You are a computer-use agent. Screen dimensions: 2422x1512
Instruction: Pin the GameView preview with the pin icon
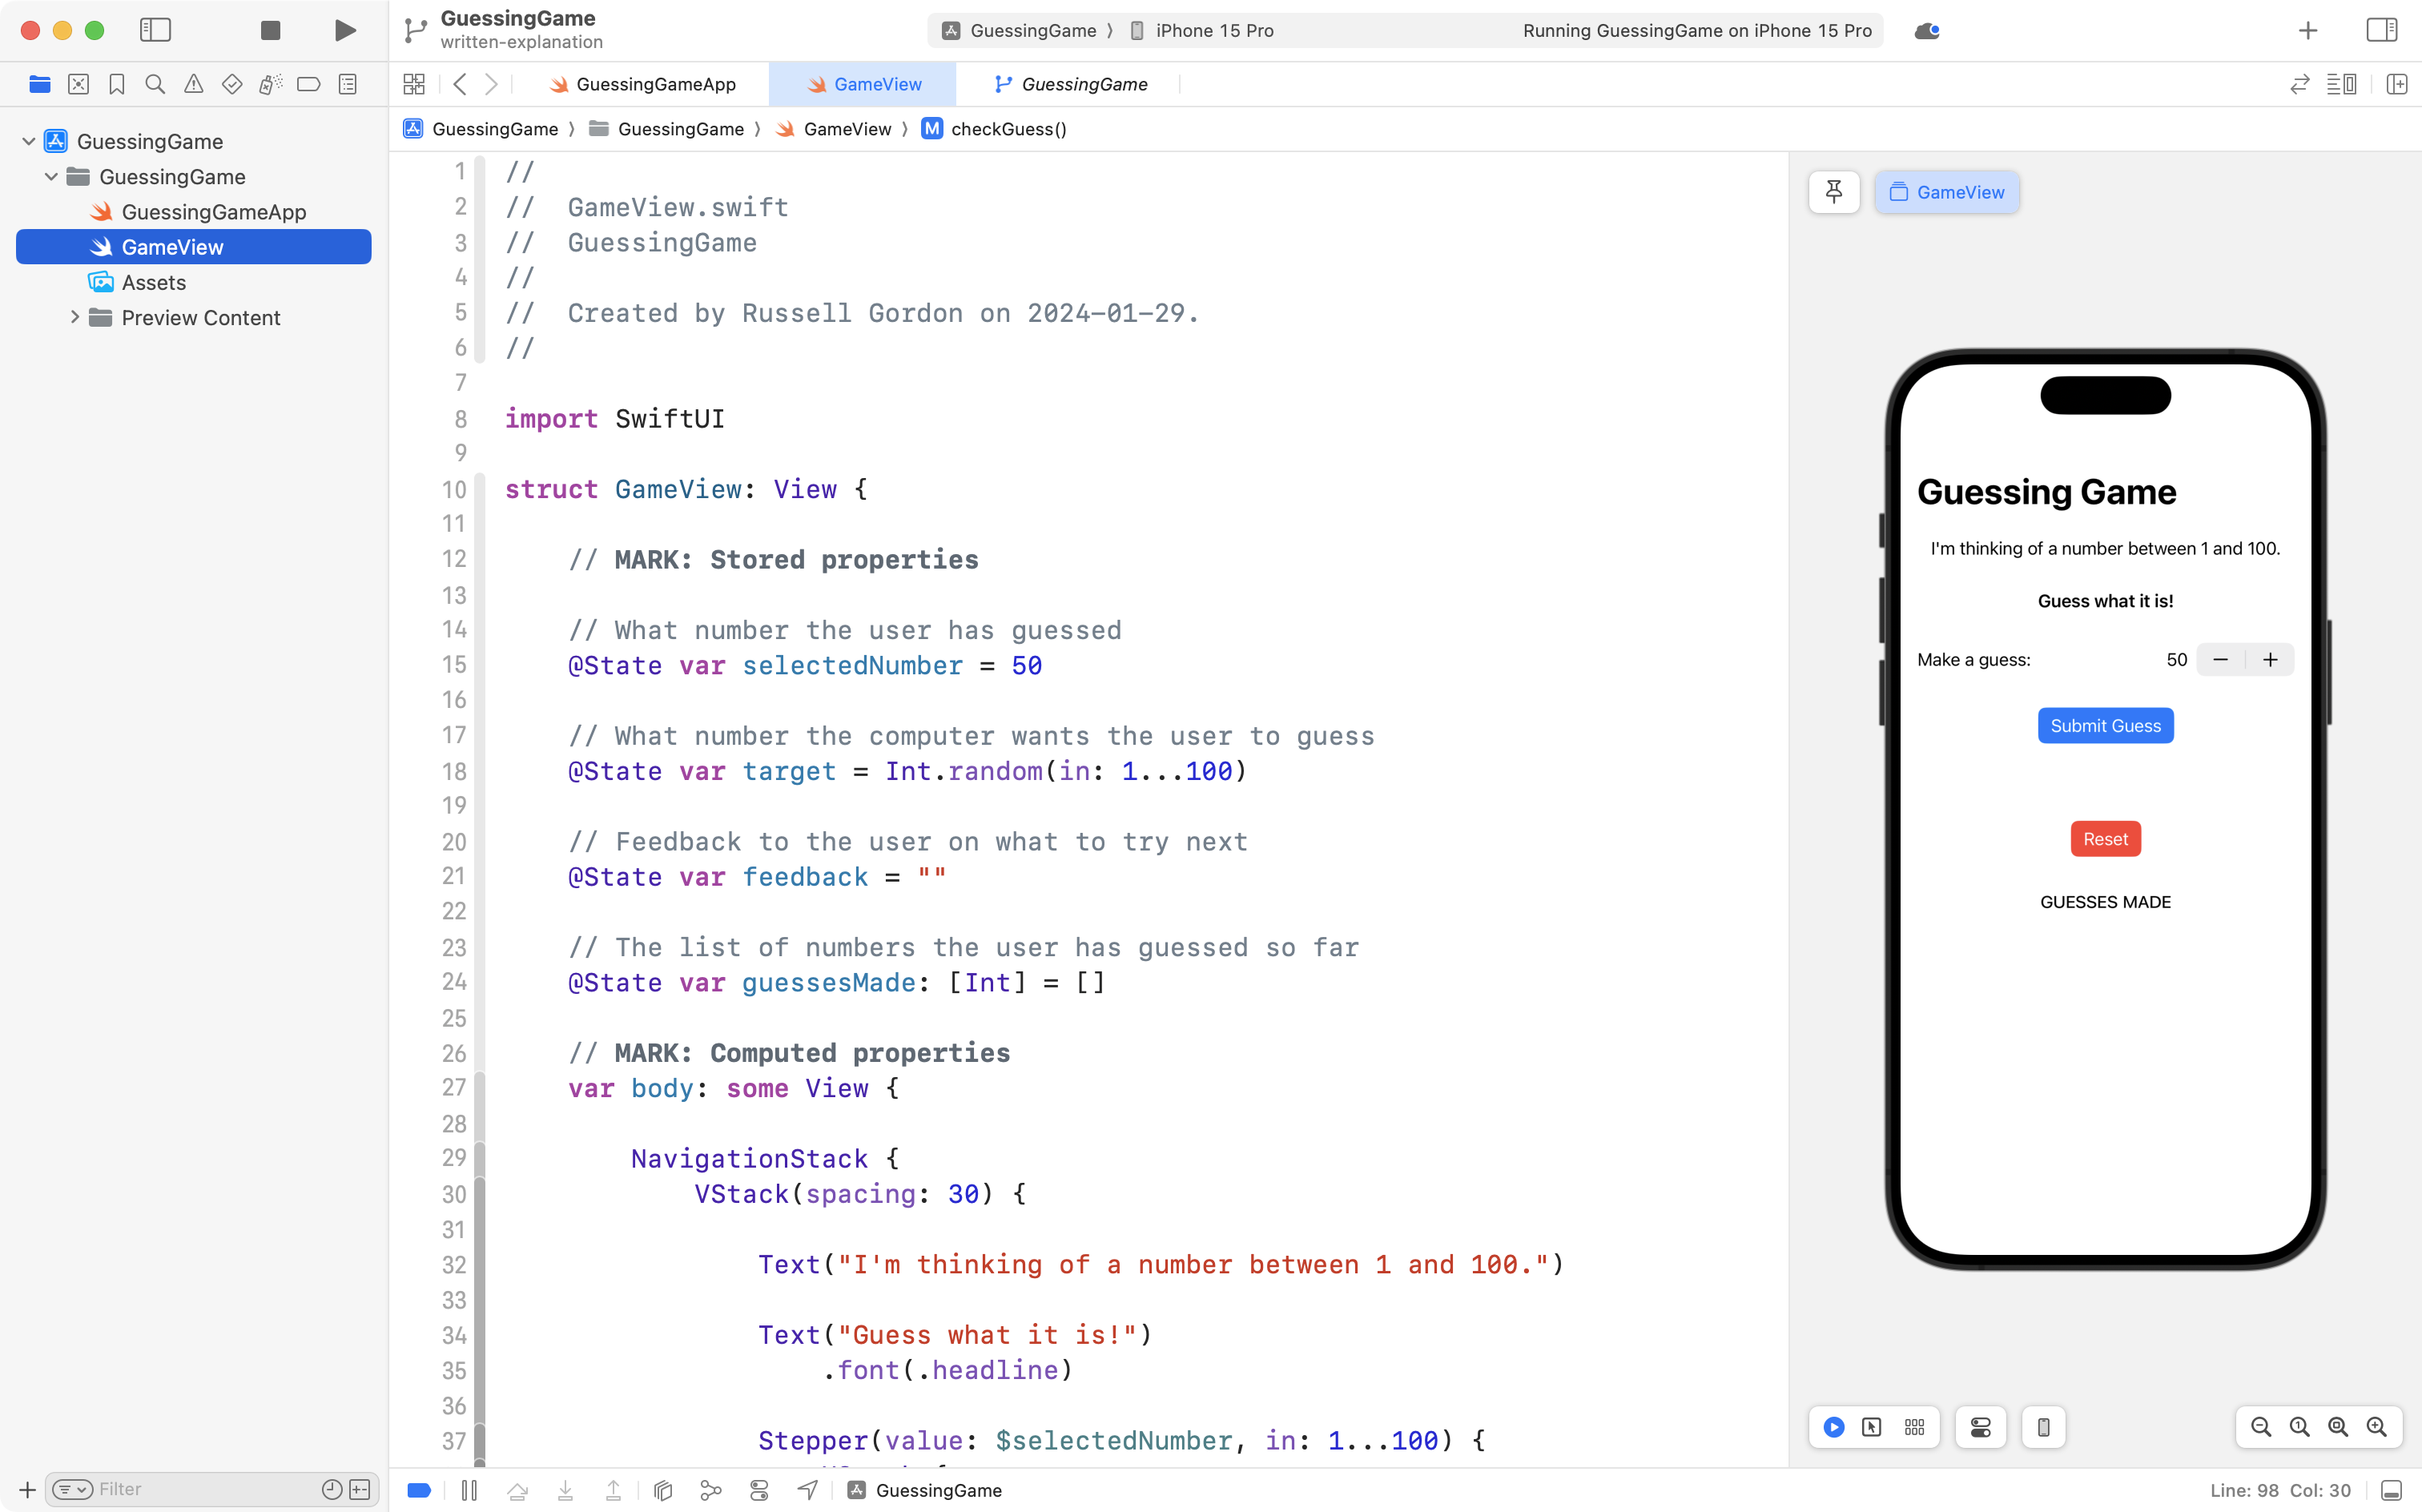point(1834,192)
